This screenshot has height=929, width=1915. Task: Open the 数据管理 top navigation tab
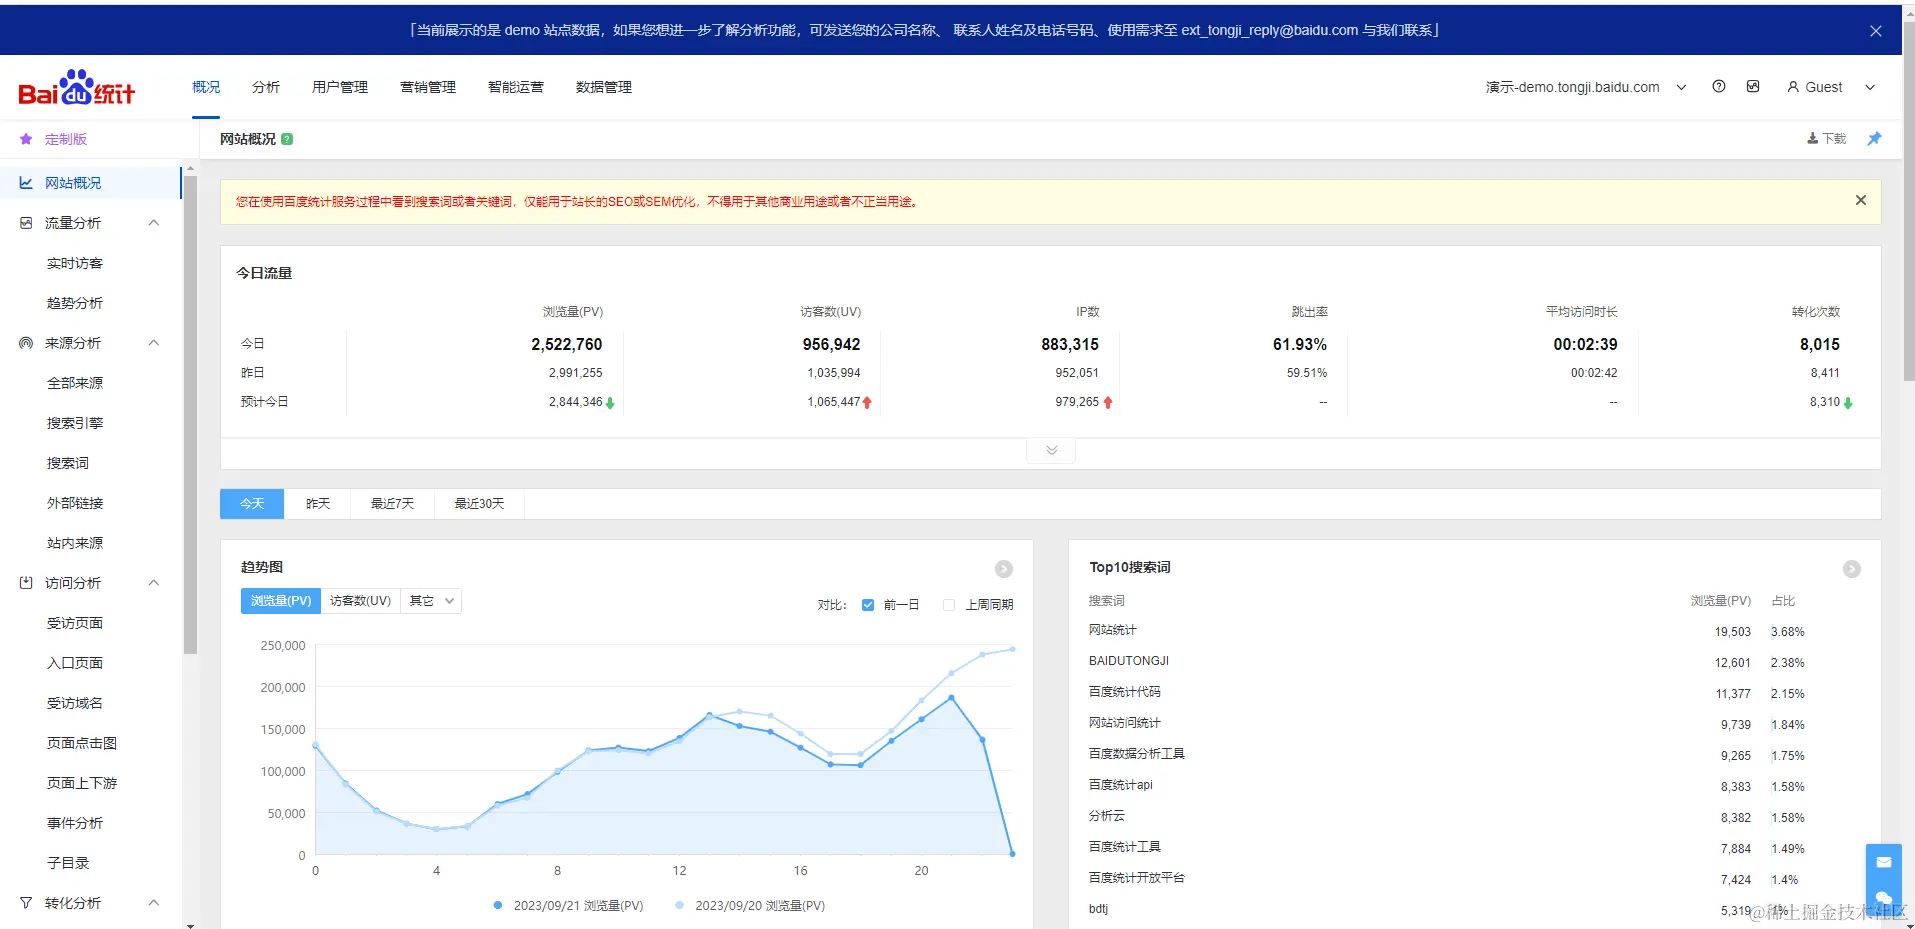click(604, 87)
